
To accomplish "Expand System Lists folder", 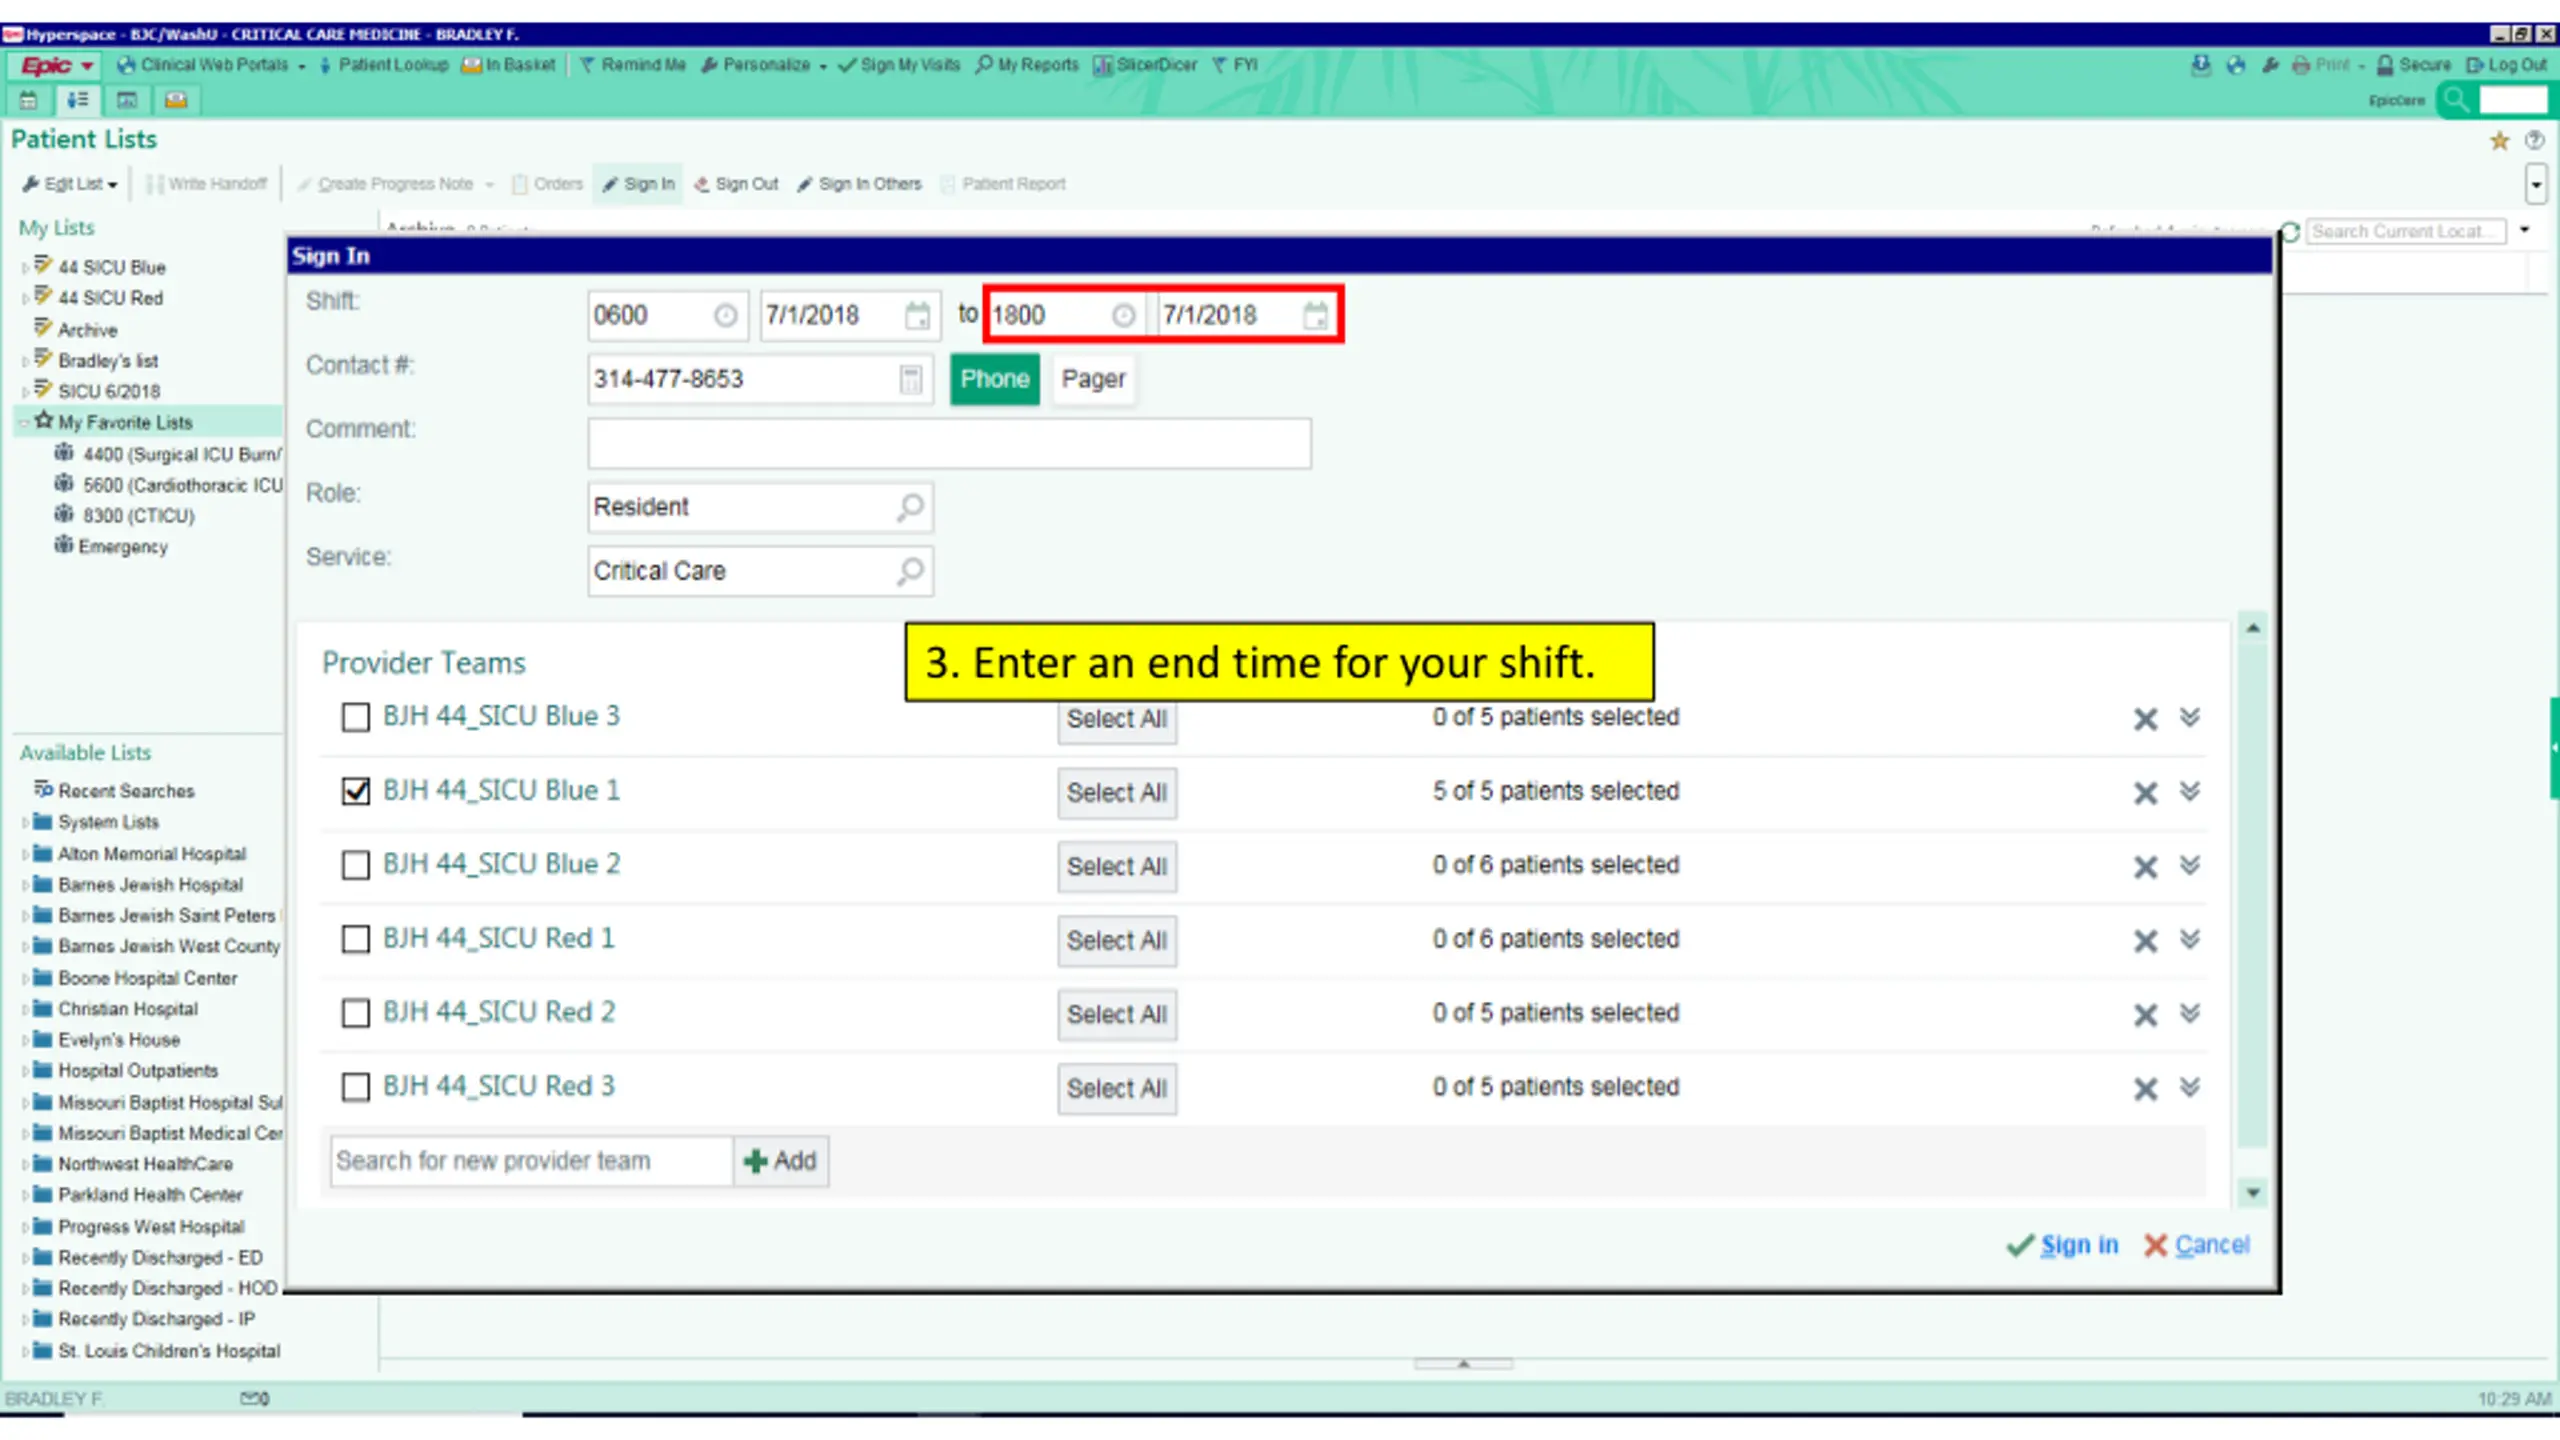I will point(24,823).
